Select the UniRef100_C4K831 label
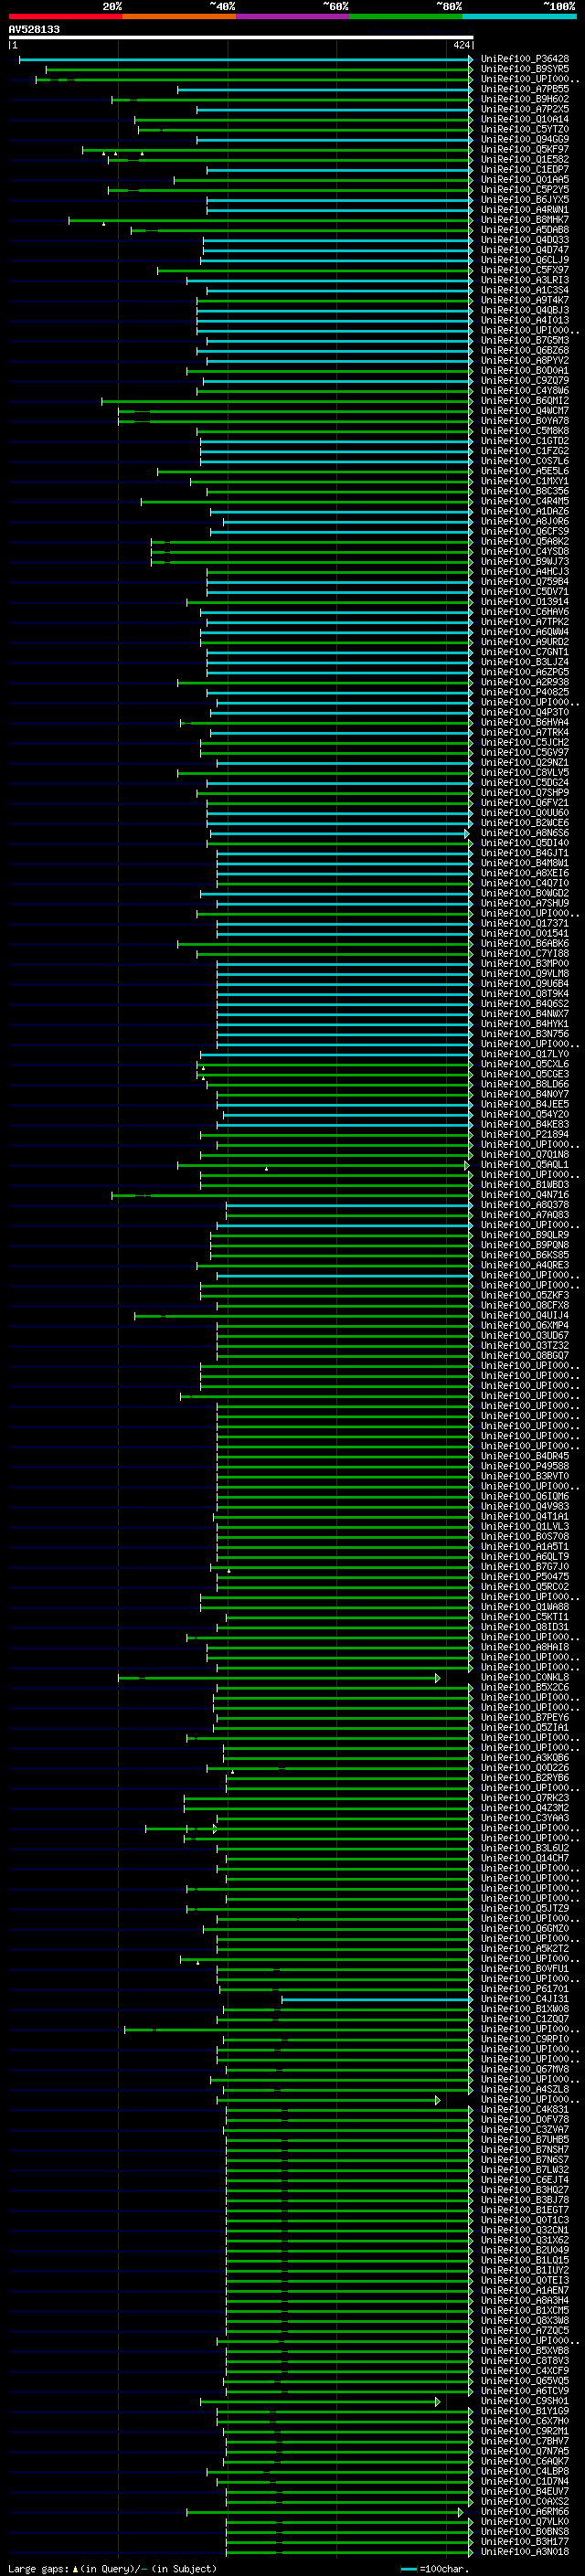585x2576 pixels. point(525,2110)
